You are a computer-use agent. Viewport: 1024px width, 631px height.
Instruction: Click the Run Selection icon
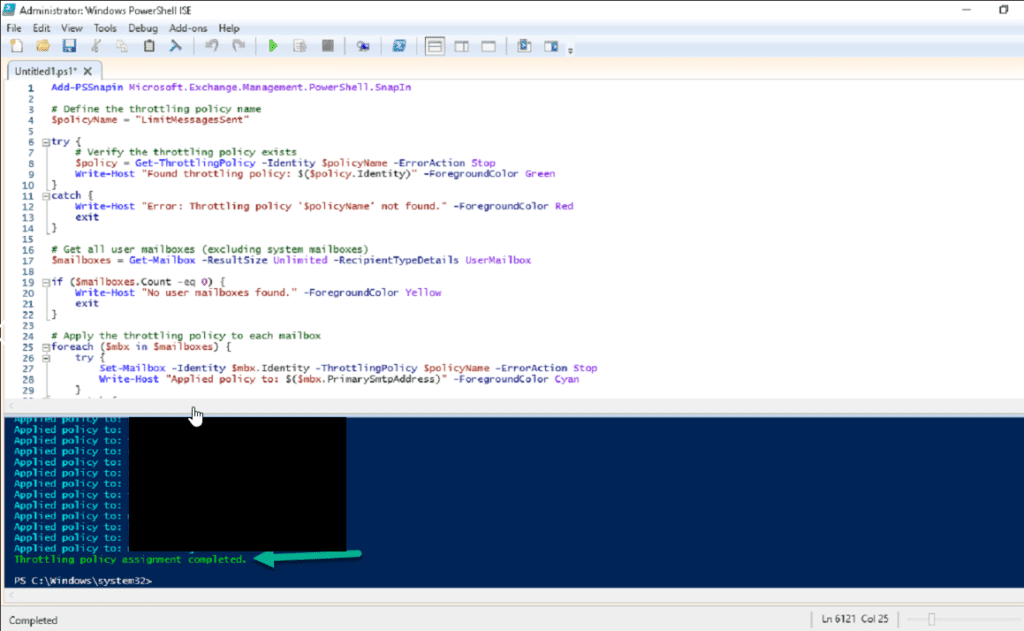tap(299, 46)
